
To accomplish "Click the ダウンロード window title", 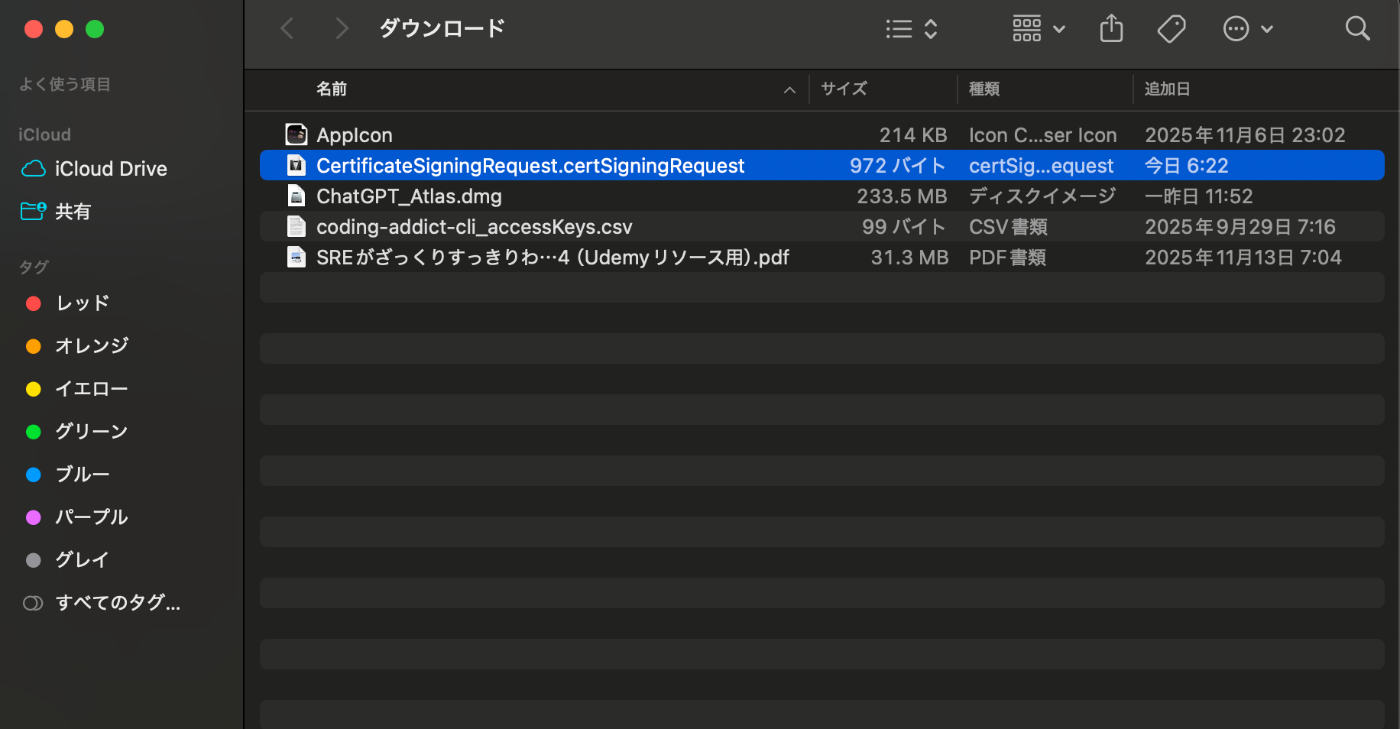I will pyautogui.click(x=442, y=28).
